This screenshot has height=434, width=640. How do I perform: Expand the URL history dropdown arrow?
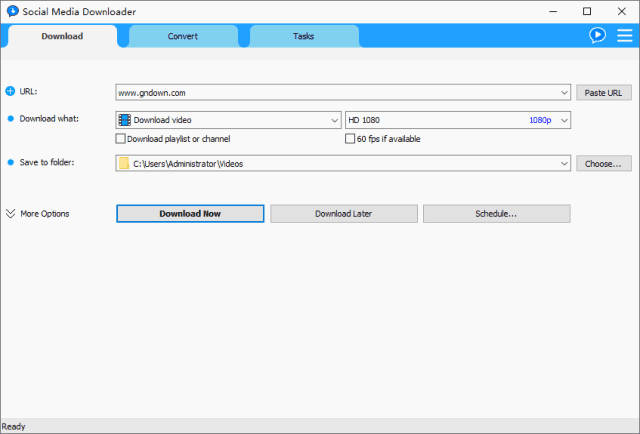[565, 93]
